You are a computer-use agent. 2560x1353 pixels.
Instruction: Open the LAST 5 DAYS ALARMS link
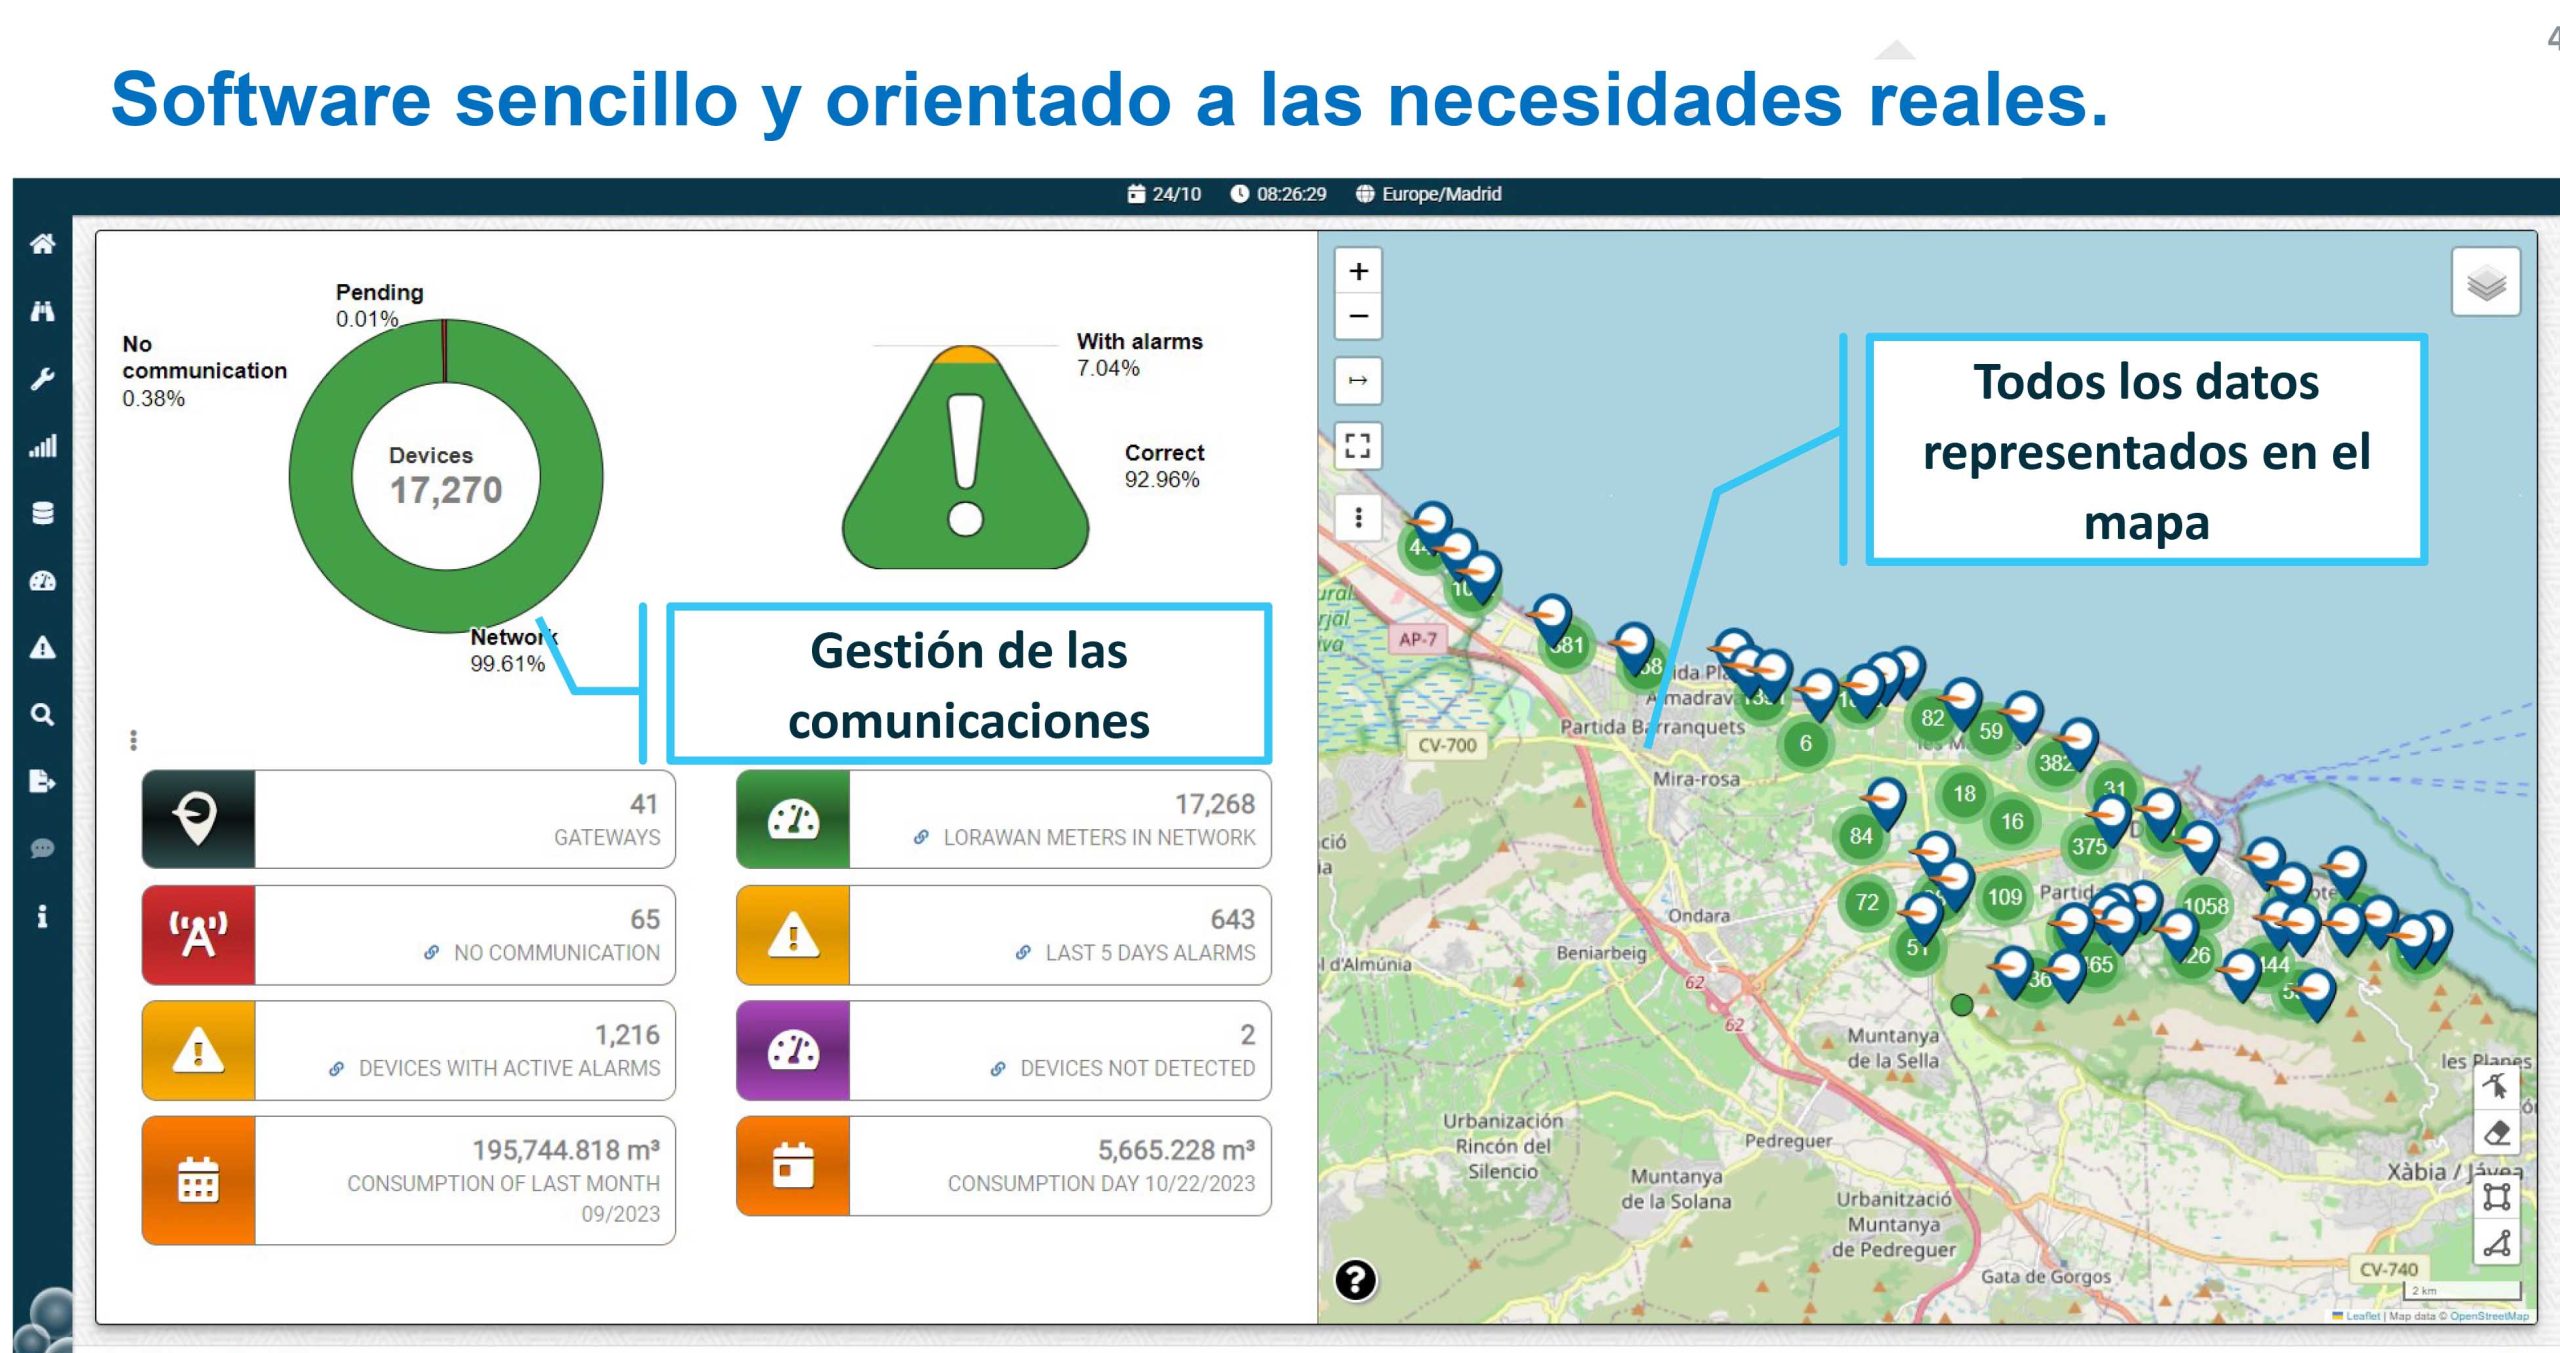1149,952
